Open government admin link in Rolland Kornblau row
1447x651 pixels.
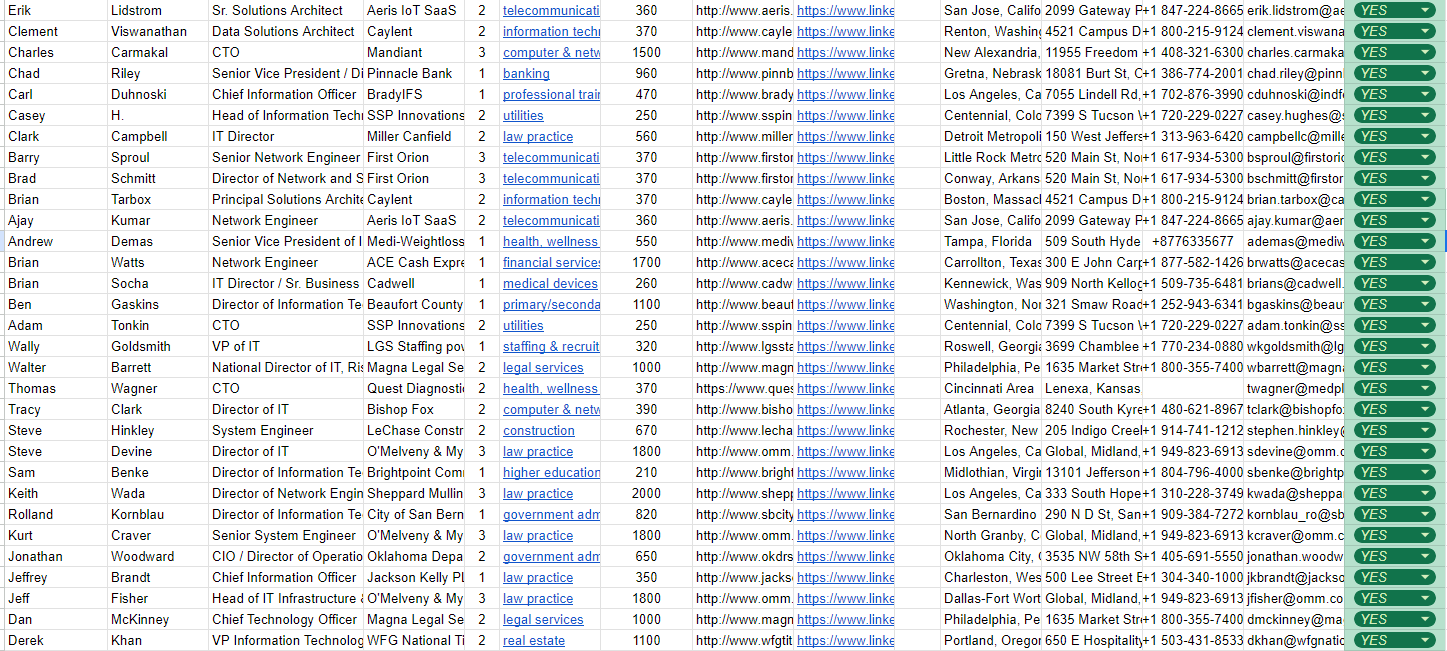coord(551,514)
